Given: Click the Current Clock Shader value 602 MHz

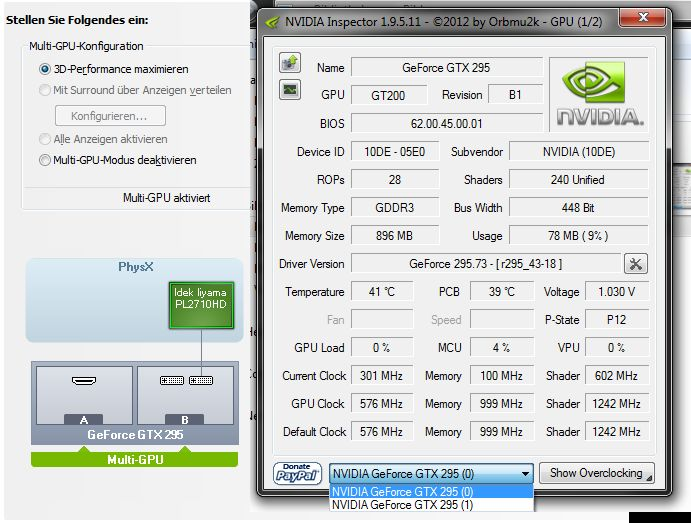Looking at the screenshot, I should pyautogui.click(x=616, y=376).
